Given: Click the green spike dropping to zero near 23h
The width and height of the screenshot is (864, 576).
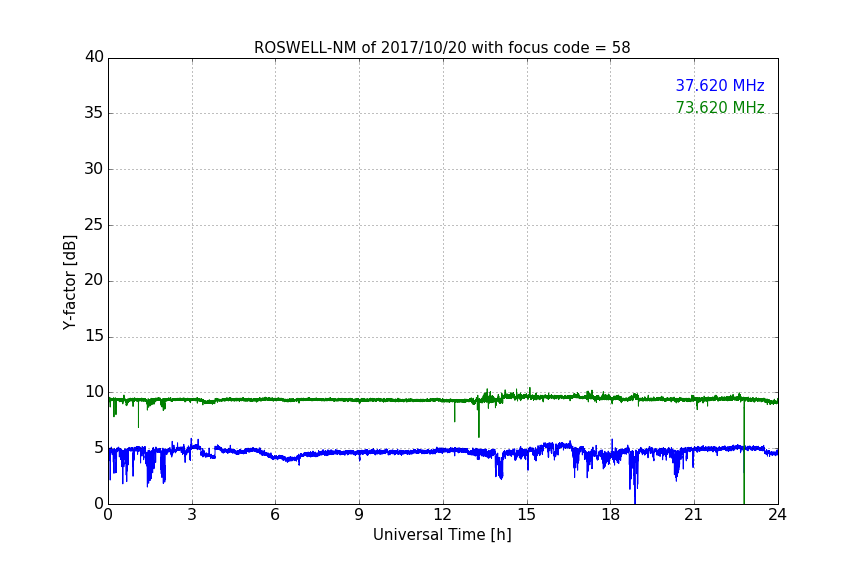Looking at the screenshot, I should (x=744, y=452).
